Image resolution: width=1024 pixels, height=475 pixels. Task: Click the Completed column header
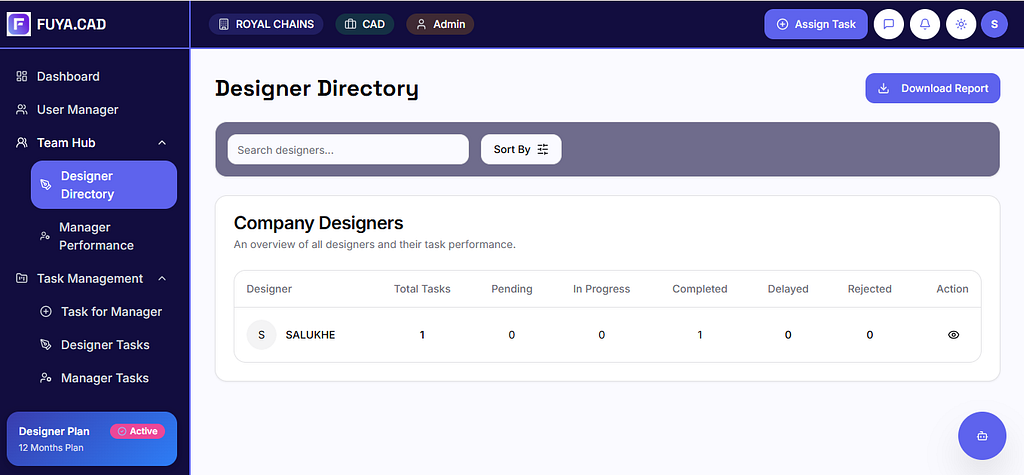[699, 289]
